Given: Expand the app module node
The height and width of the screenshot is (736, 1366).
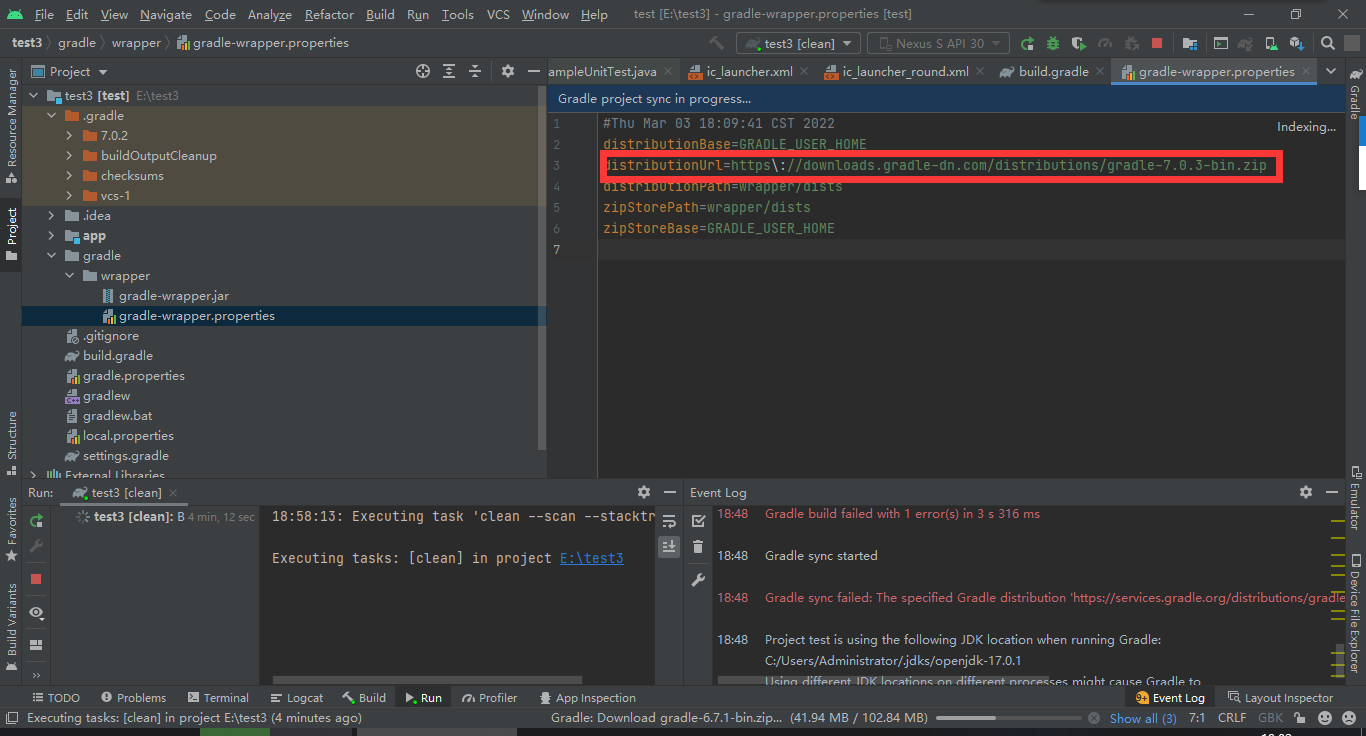Looking at the screenshot, I should click(52, 236).
